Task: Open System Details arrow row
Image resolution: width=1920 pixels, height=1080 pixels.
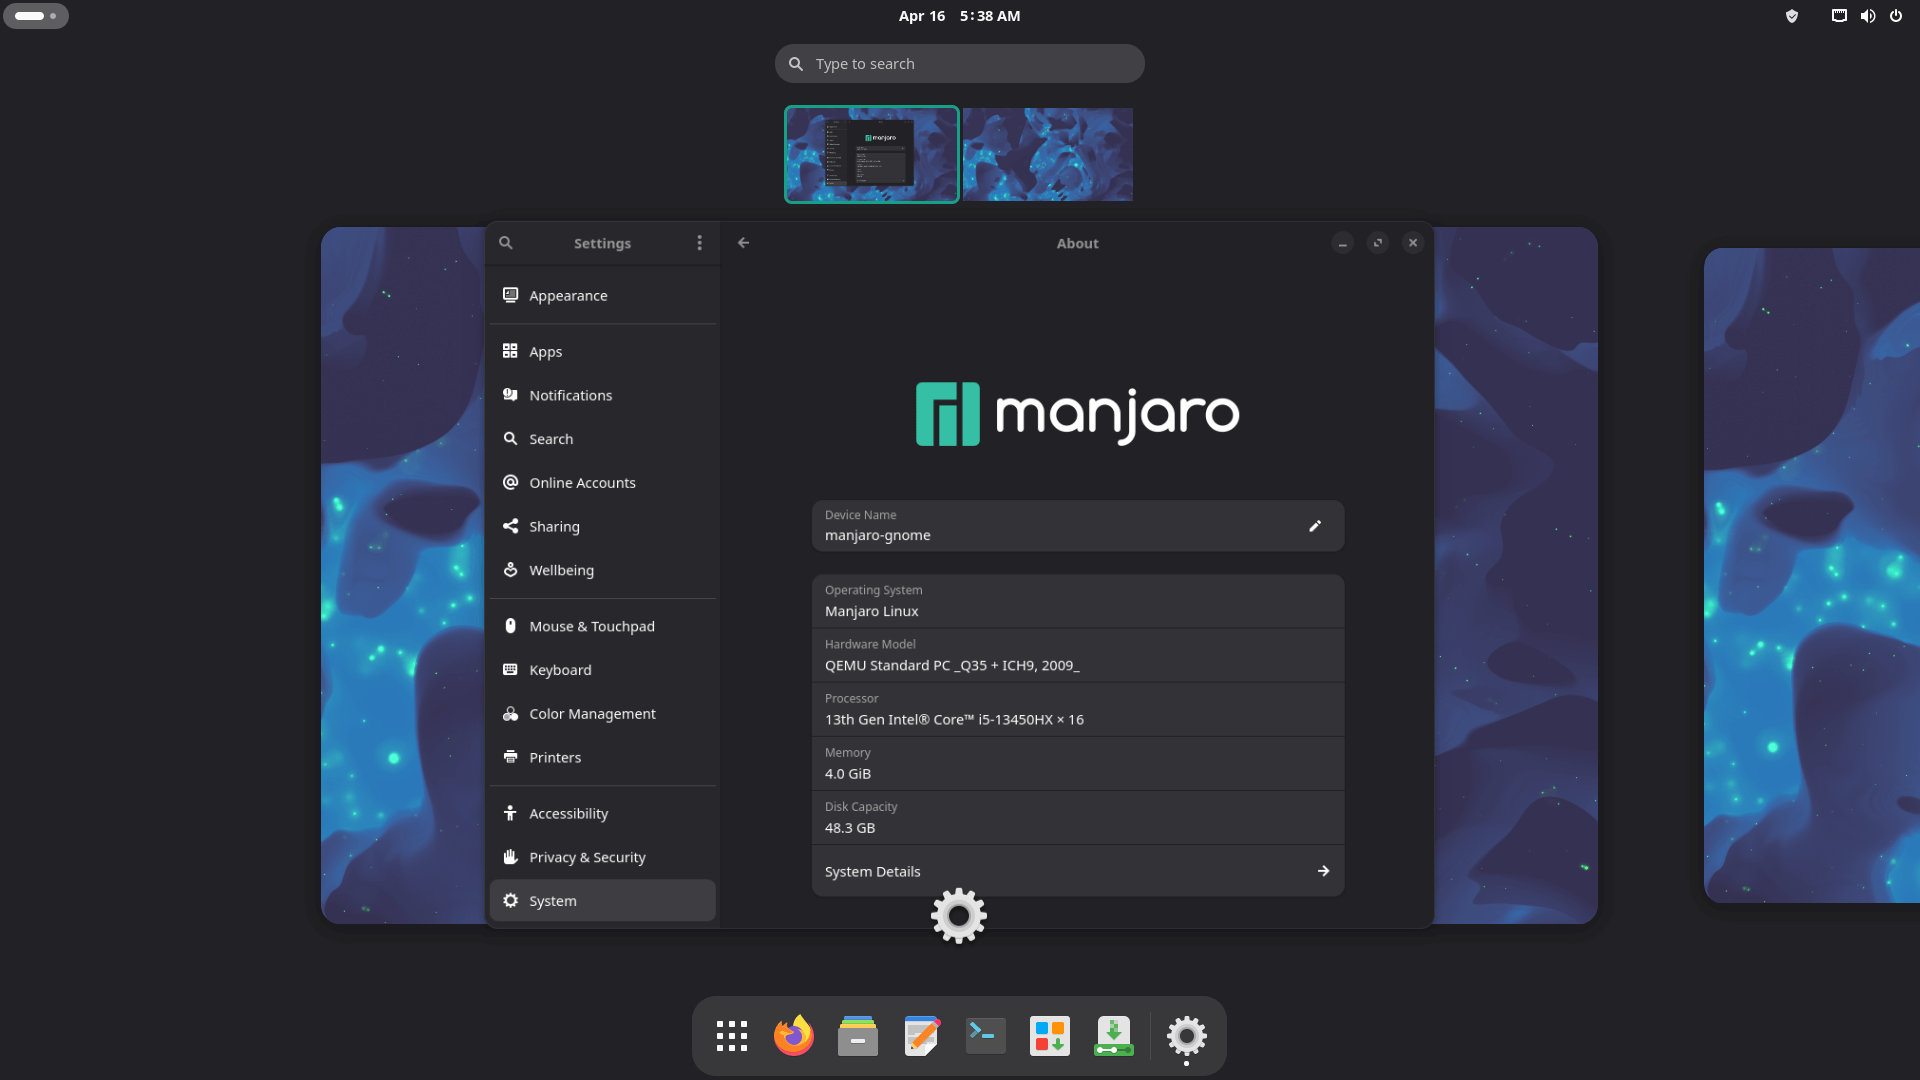Action: coord(1077,871)
